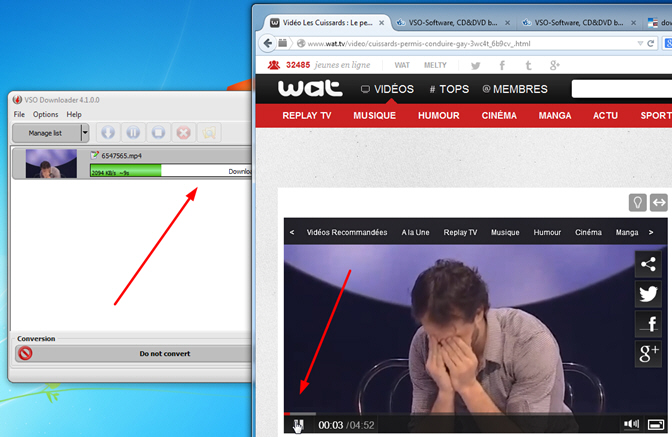Image resolution: width=672 pixels, height=437 pixels.
Task: Select the A la Une player tab
Action: pos(415,232)
